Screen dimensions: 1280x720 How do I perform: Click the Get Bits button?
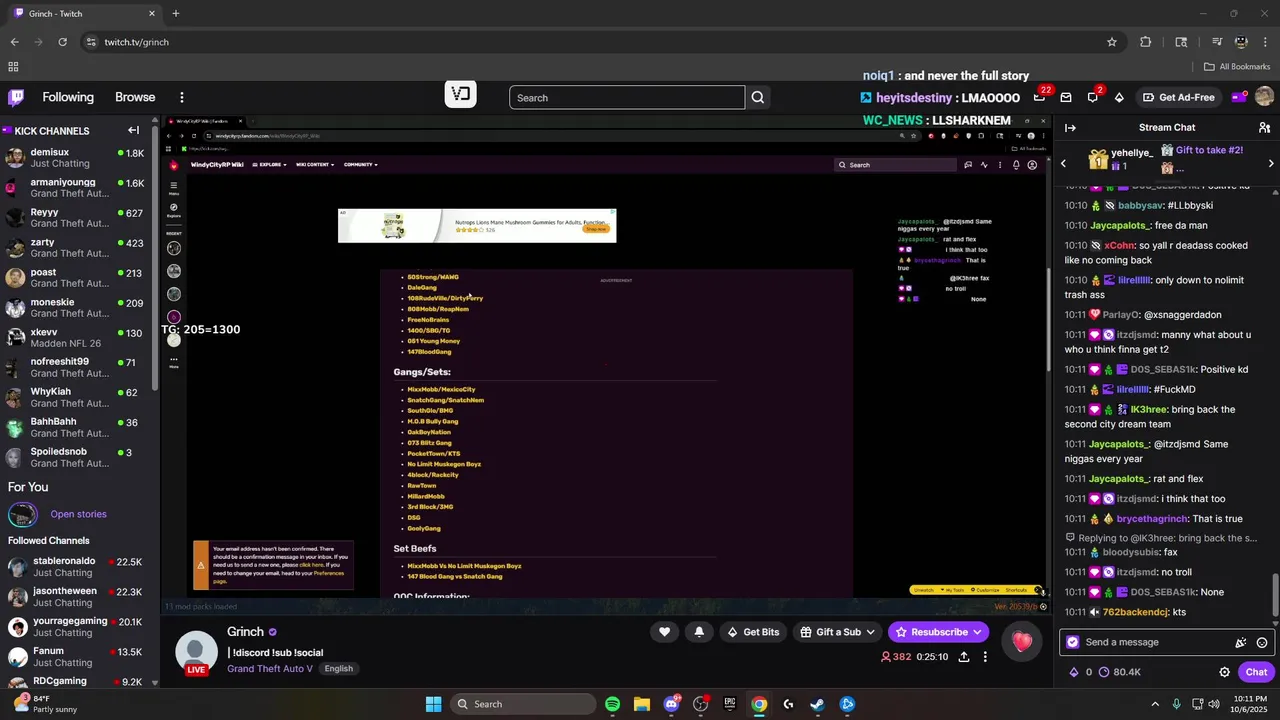point(753,632)
